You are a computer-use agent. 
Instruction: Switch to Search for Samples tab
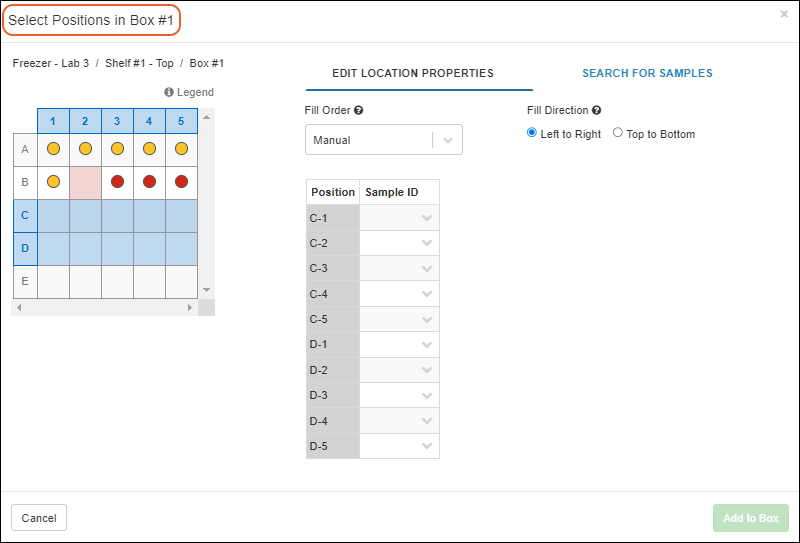(647, 73)
